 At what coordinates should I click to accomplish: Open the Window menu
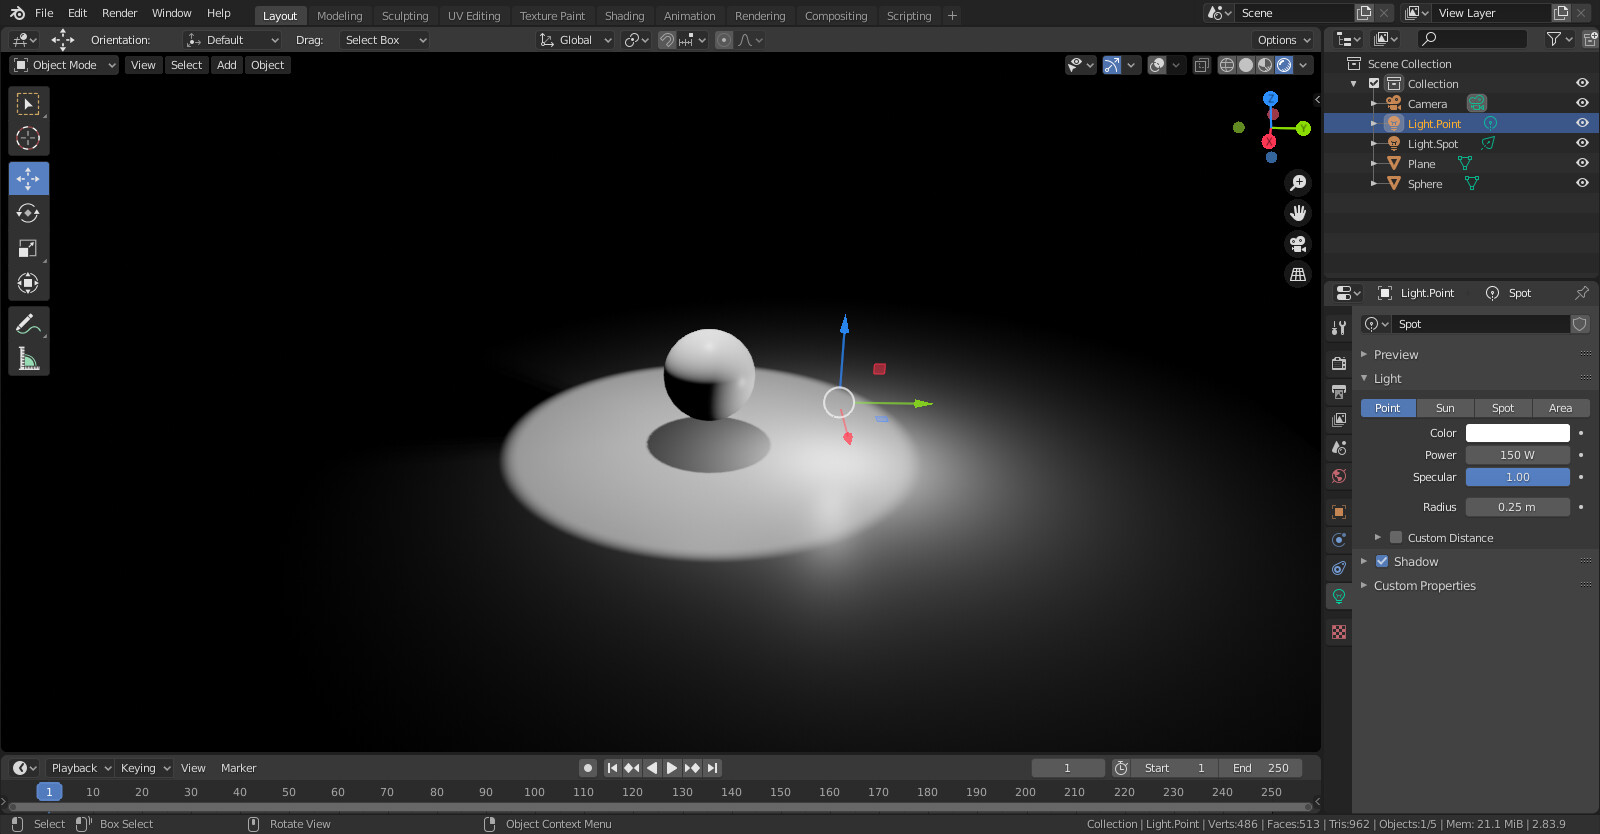(x=171, y=13)
